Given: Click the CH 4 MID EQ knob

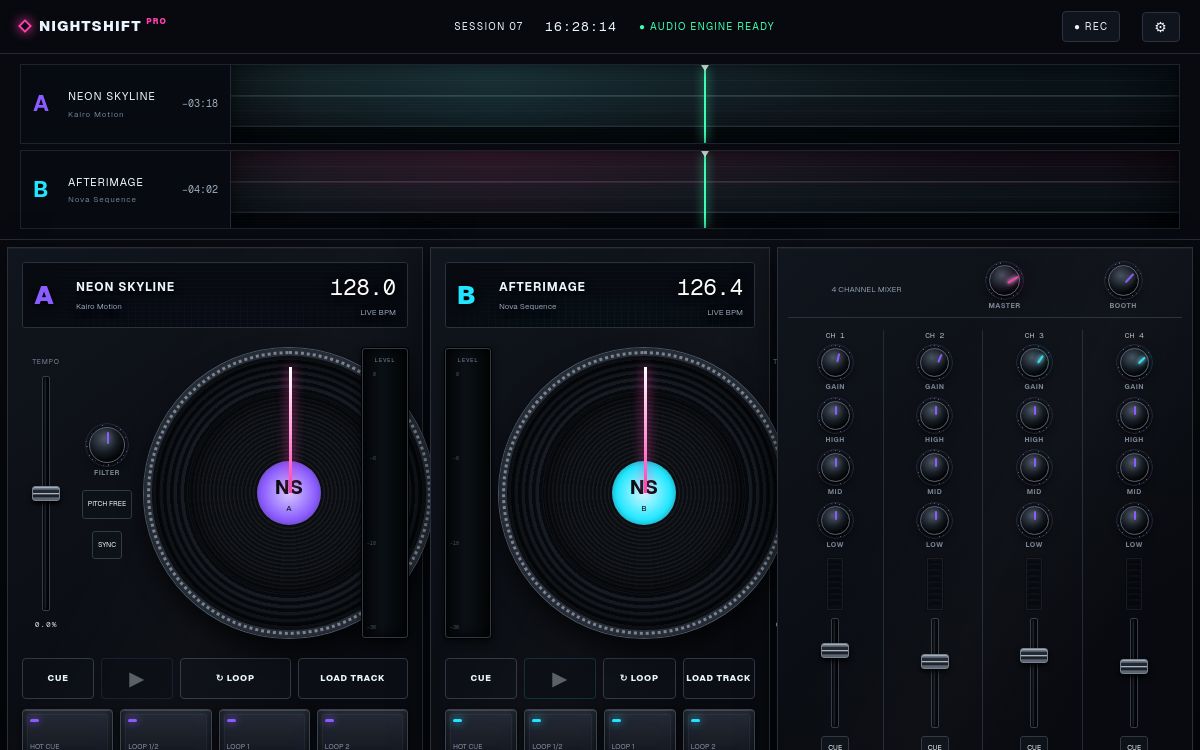Looking at the screenshot, I should (x=1134, y=467).
